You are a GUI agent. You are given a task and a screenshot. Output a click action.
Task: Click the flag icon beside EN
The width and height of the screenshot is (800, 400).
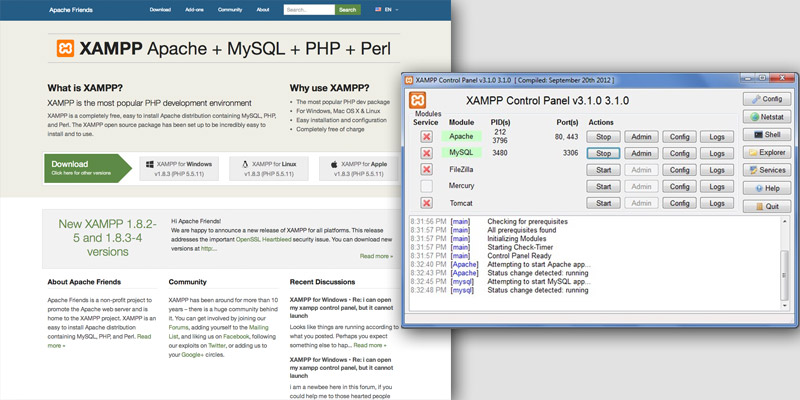point(378,10)
